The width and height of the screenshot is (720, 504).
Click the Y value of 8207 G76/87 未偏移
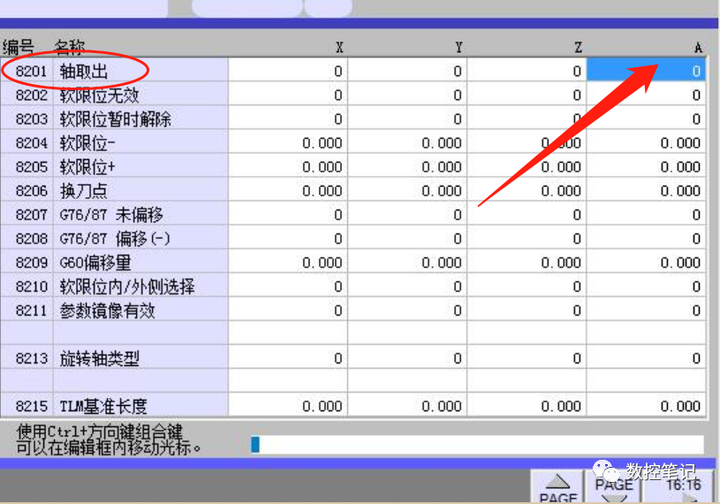pyautogui.click(x=407, y=214)
